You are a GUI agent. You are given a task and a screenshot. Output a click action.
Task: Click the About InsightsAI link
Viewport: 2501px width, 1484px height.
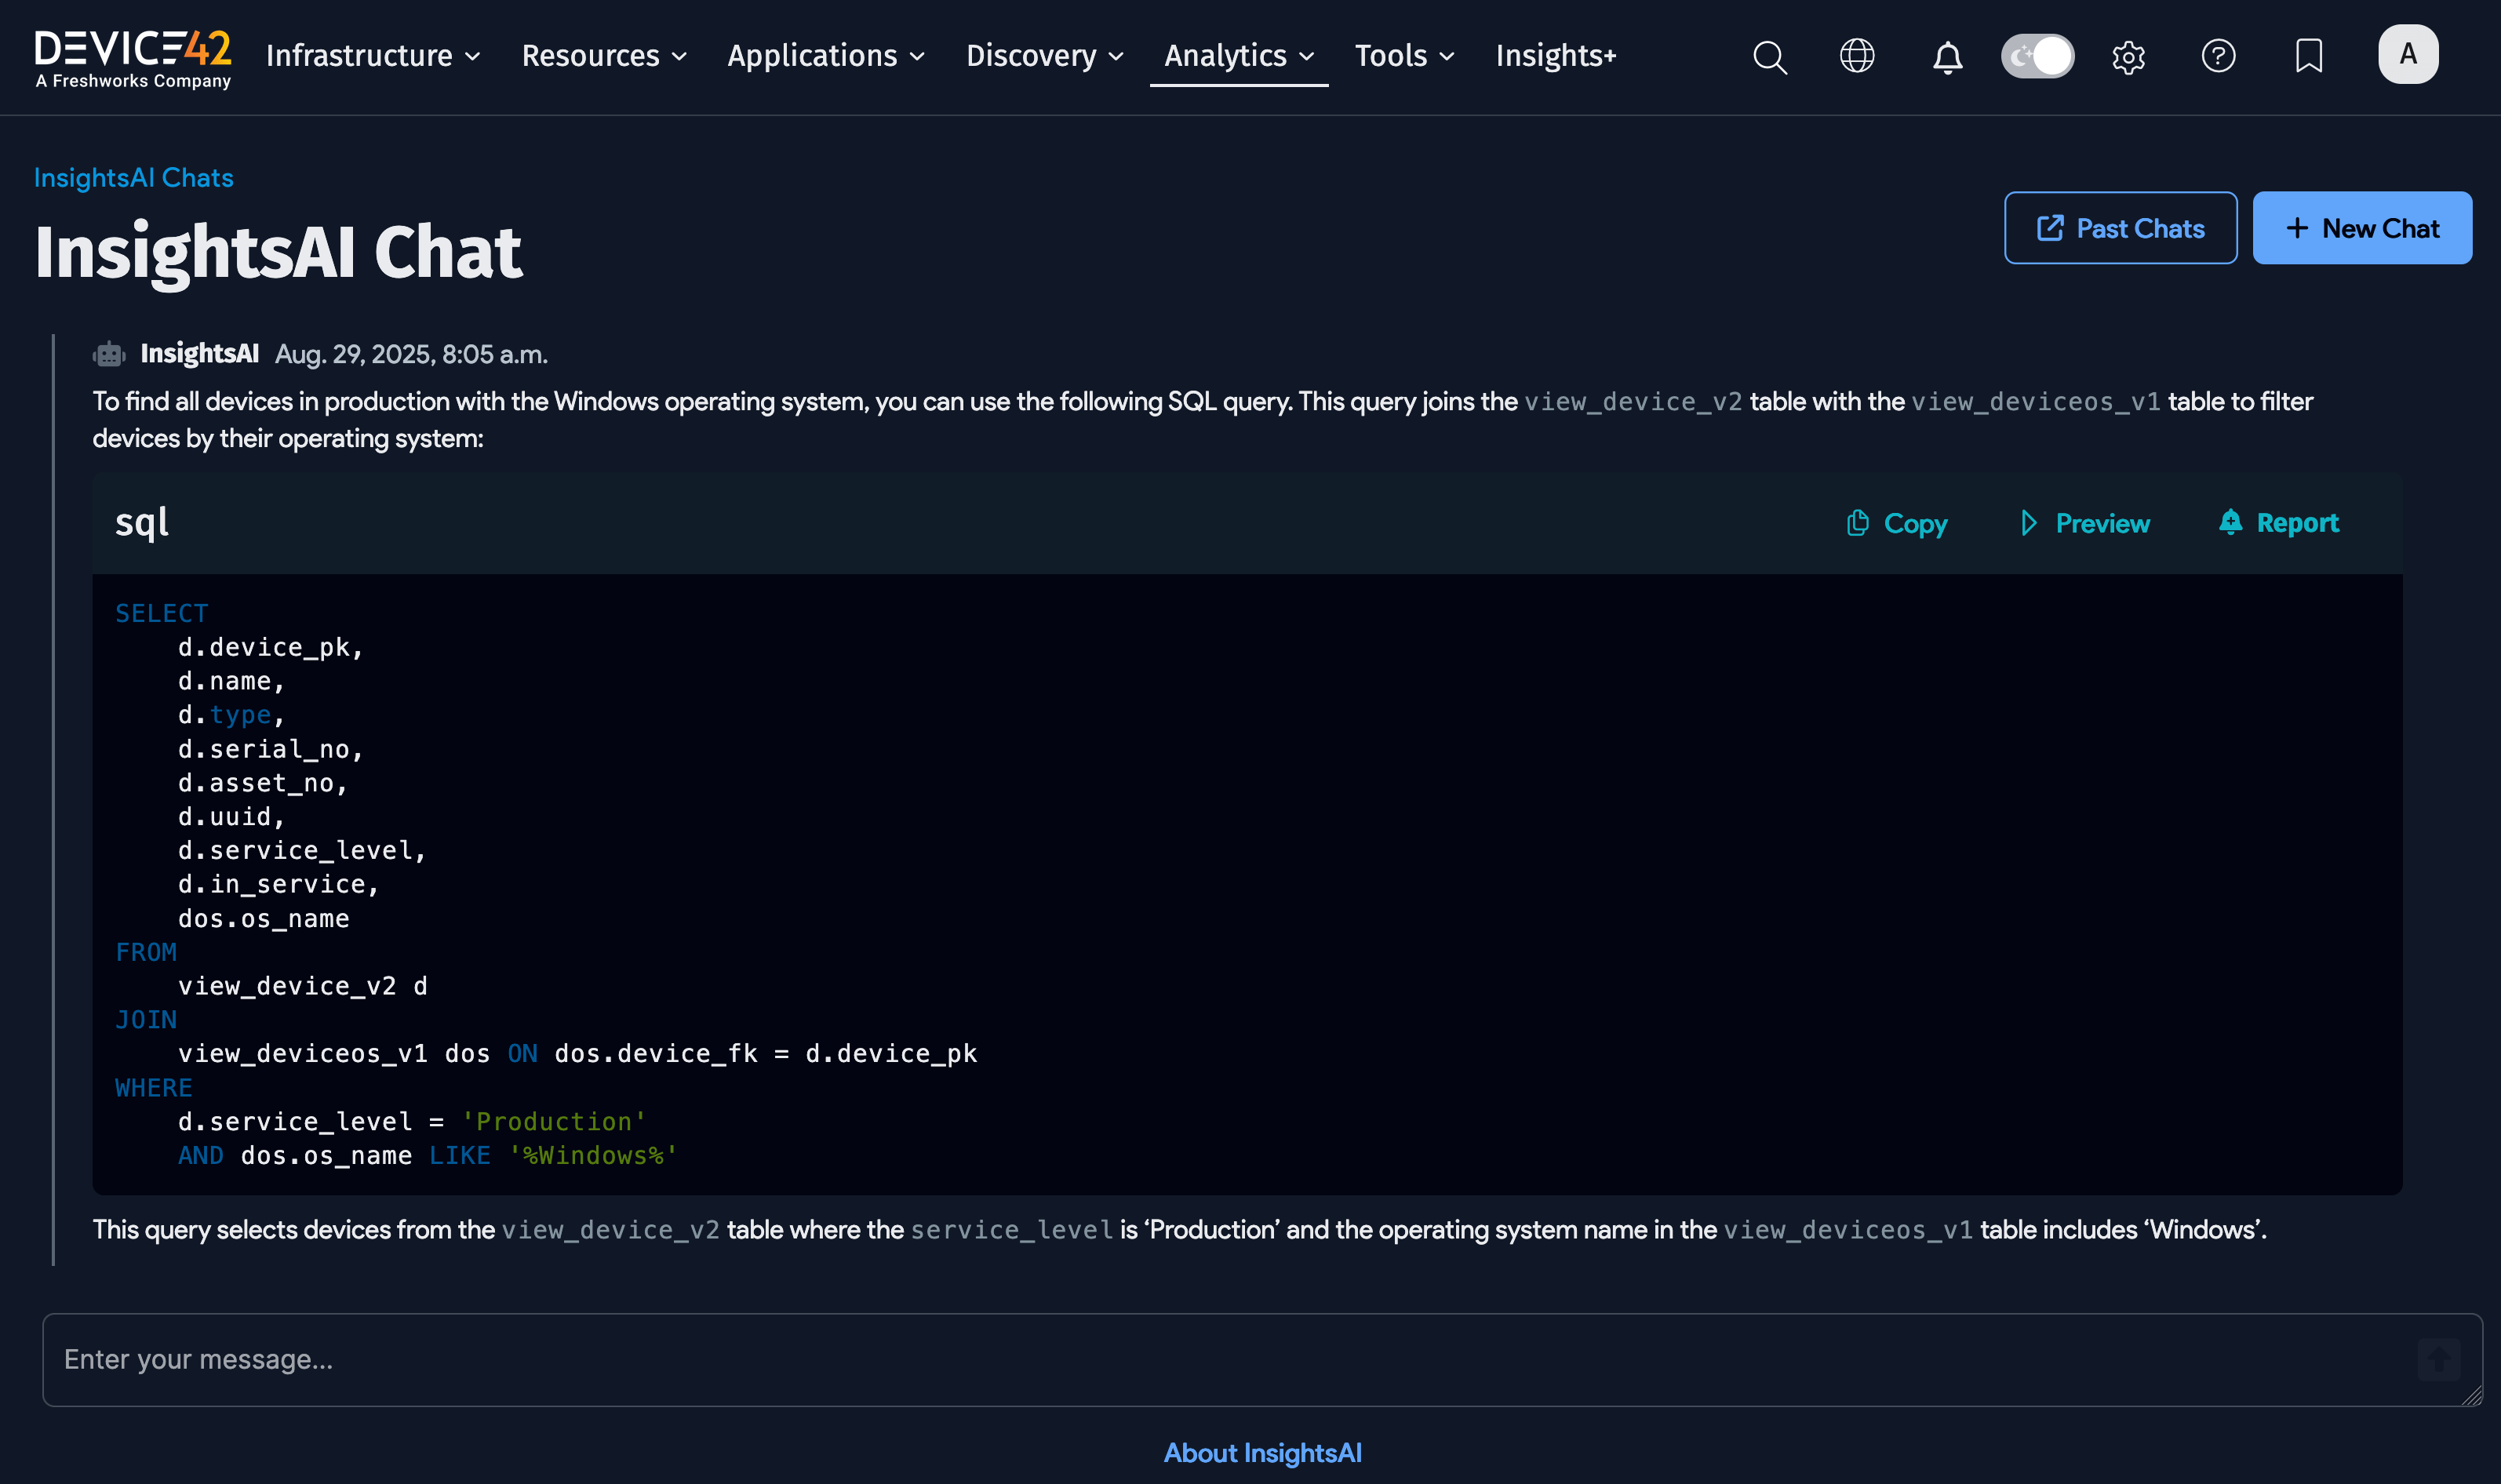tap(1262, 1452)
